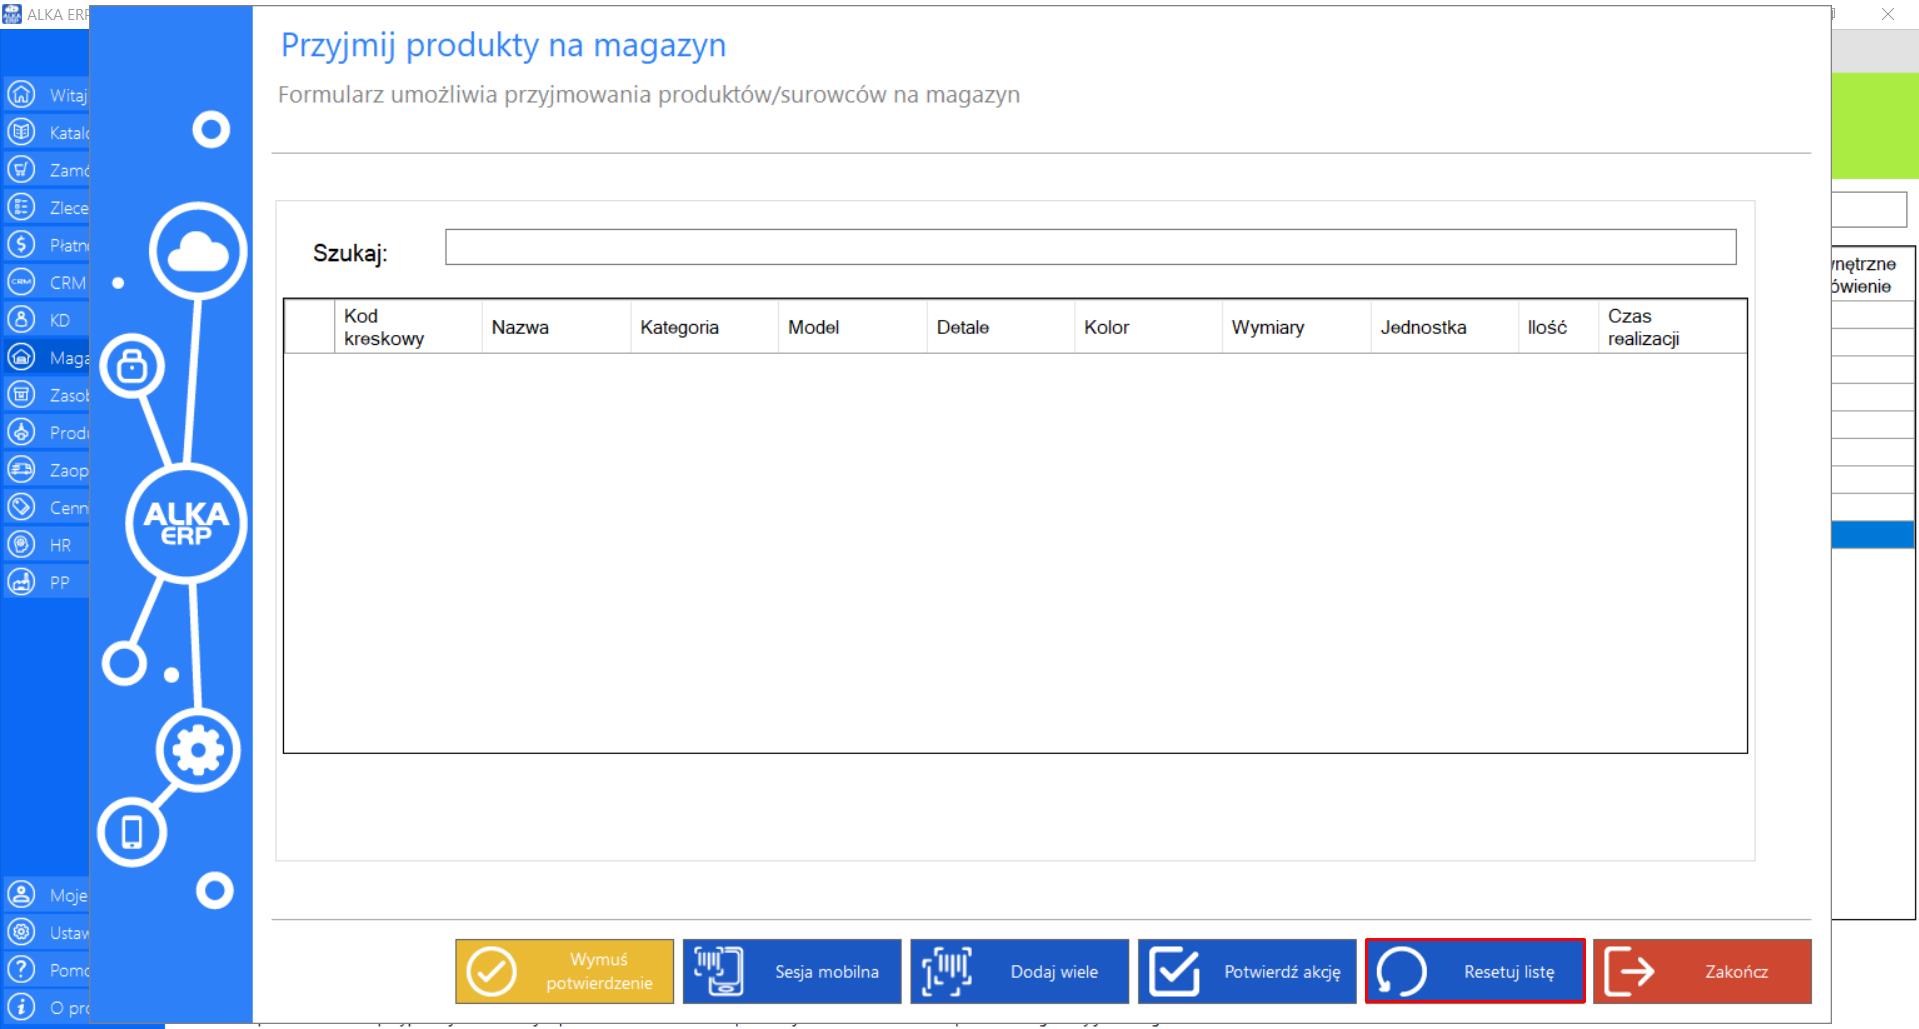Open the Cennik tag icon in sidebar

(x=21, y=507)
